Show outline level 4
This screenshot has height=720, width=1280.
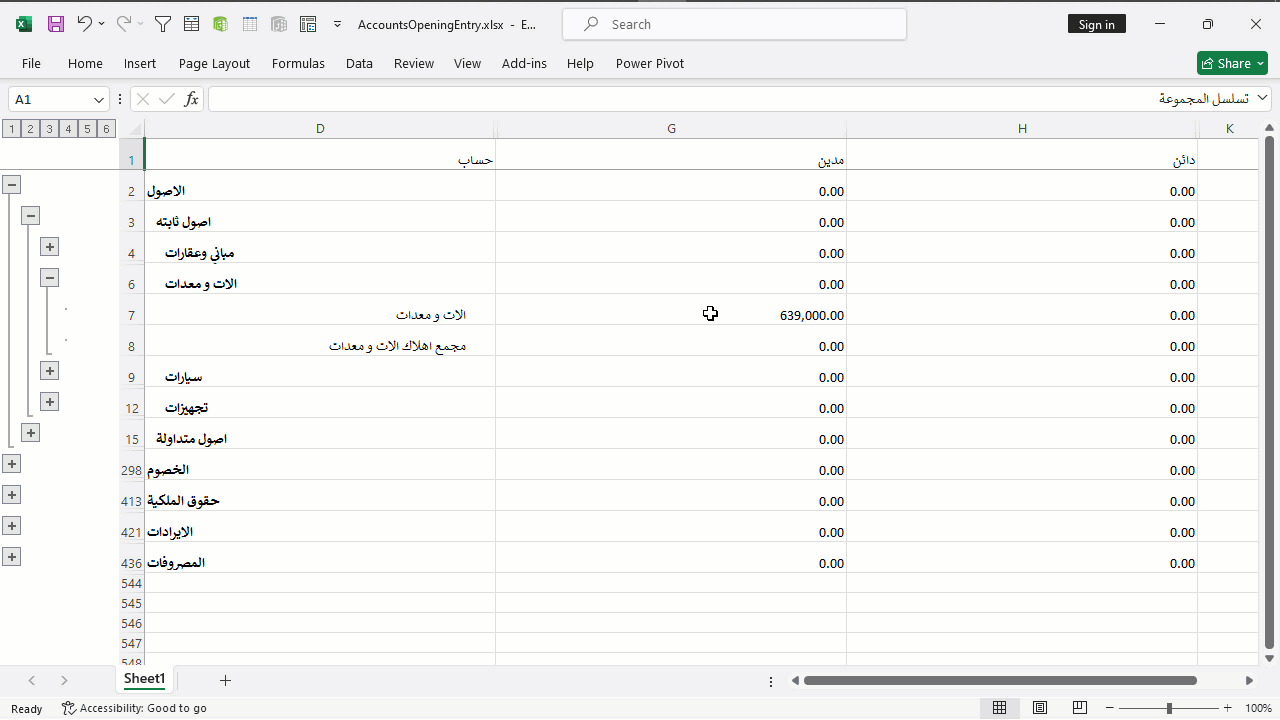click(68, 129)
